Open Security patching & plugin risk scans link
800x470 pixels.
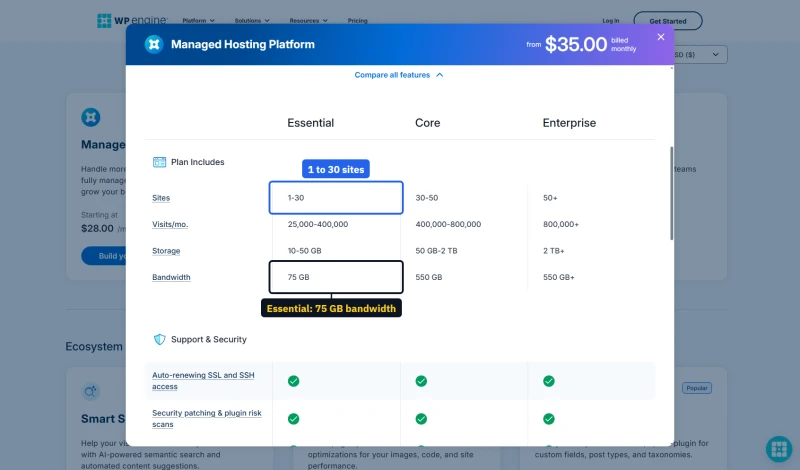pyautogui.click(x=207, y=418)
